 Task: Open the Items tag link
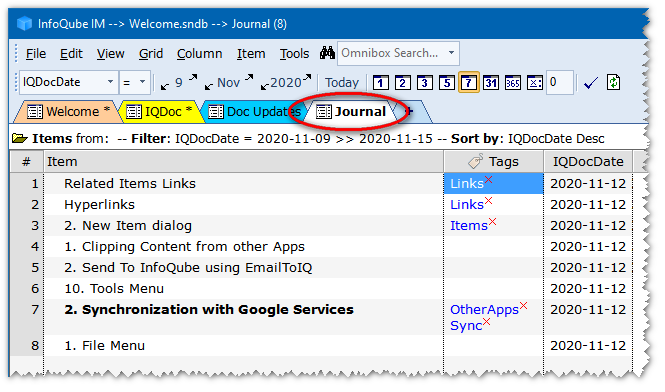pos(469,226)
